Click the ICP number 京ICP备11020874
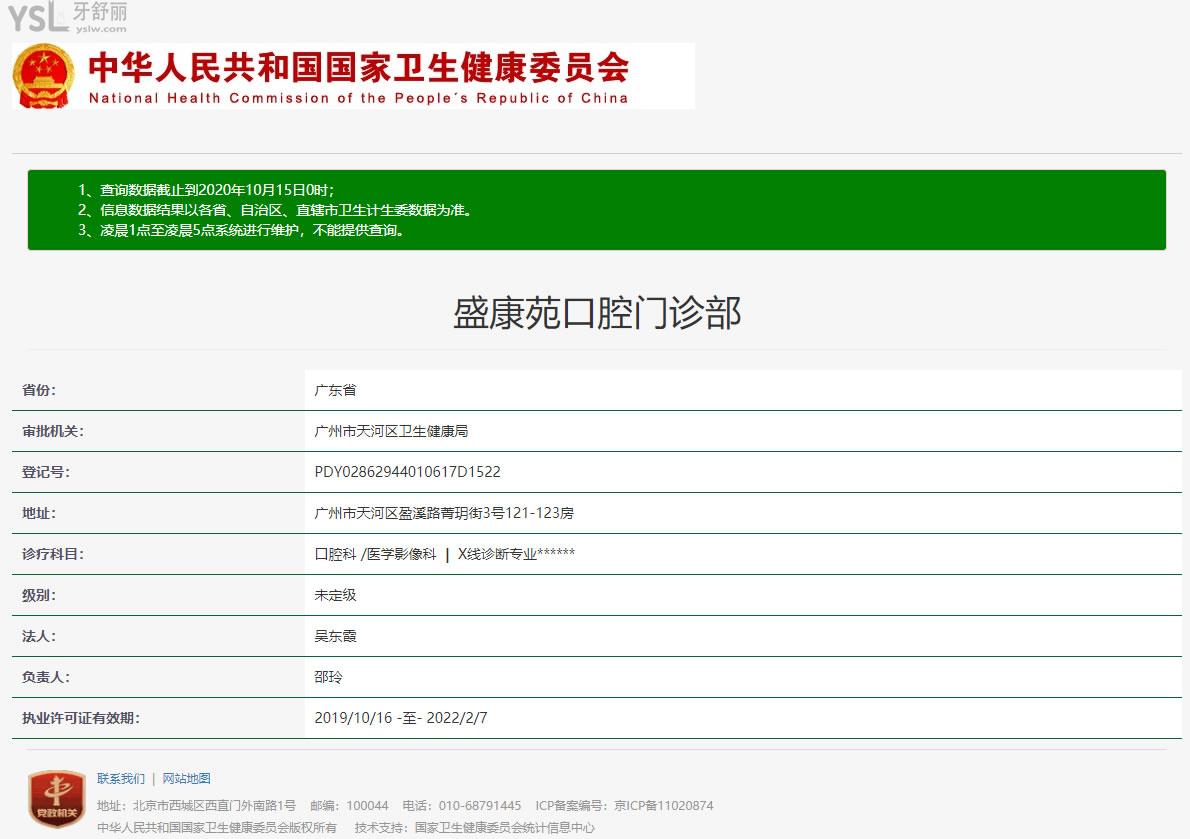1190x839 pixels. pyautogui.click(x=663, y=806)
